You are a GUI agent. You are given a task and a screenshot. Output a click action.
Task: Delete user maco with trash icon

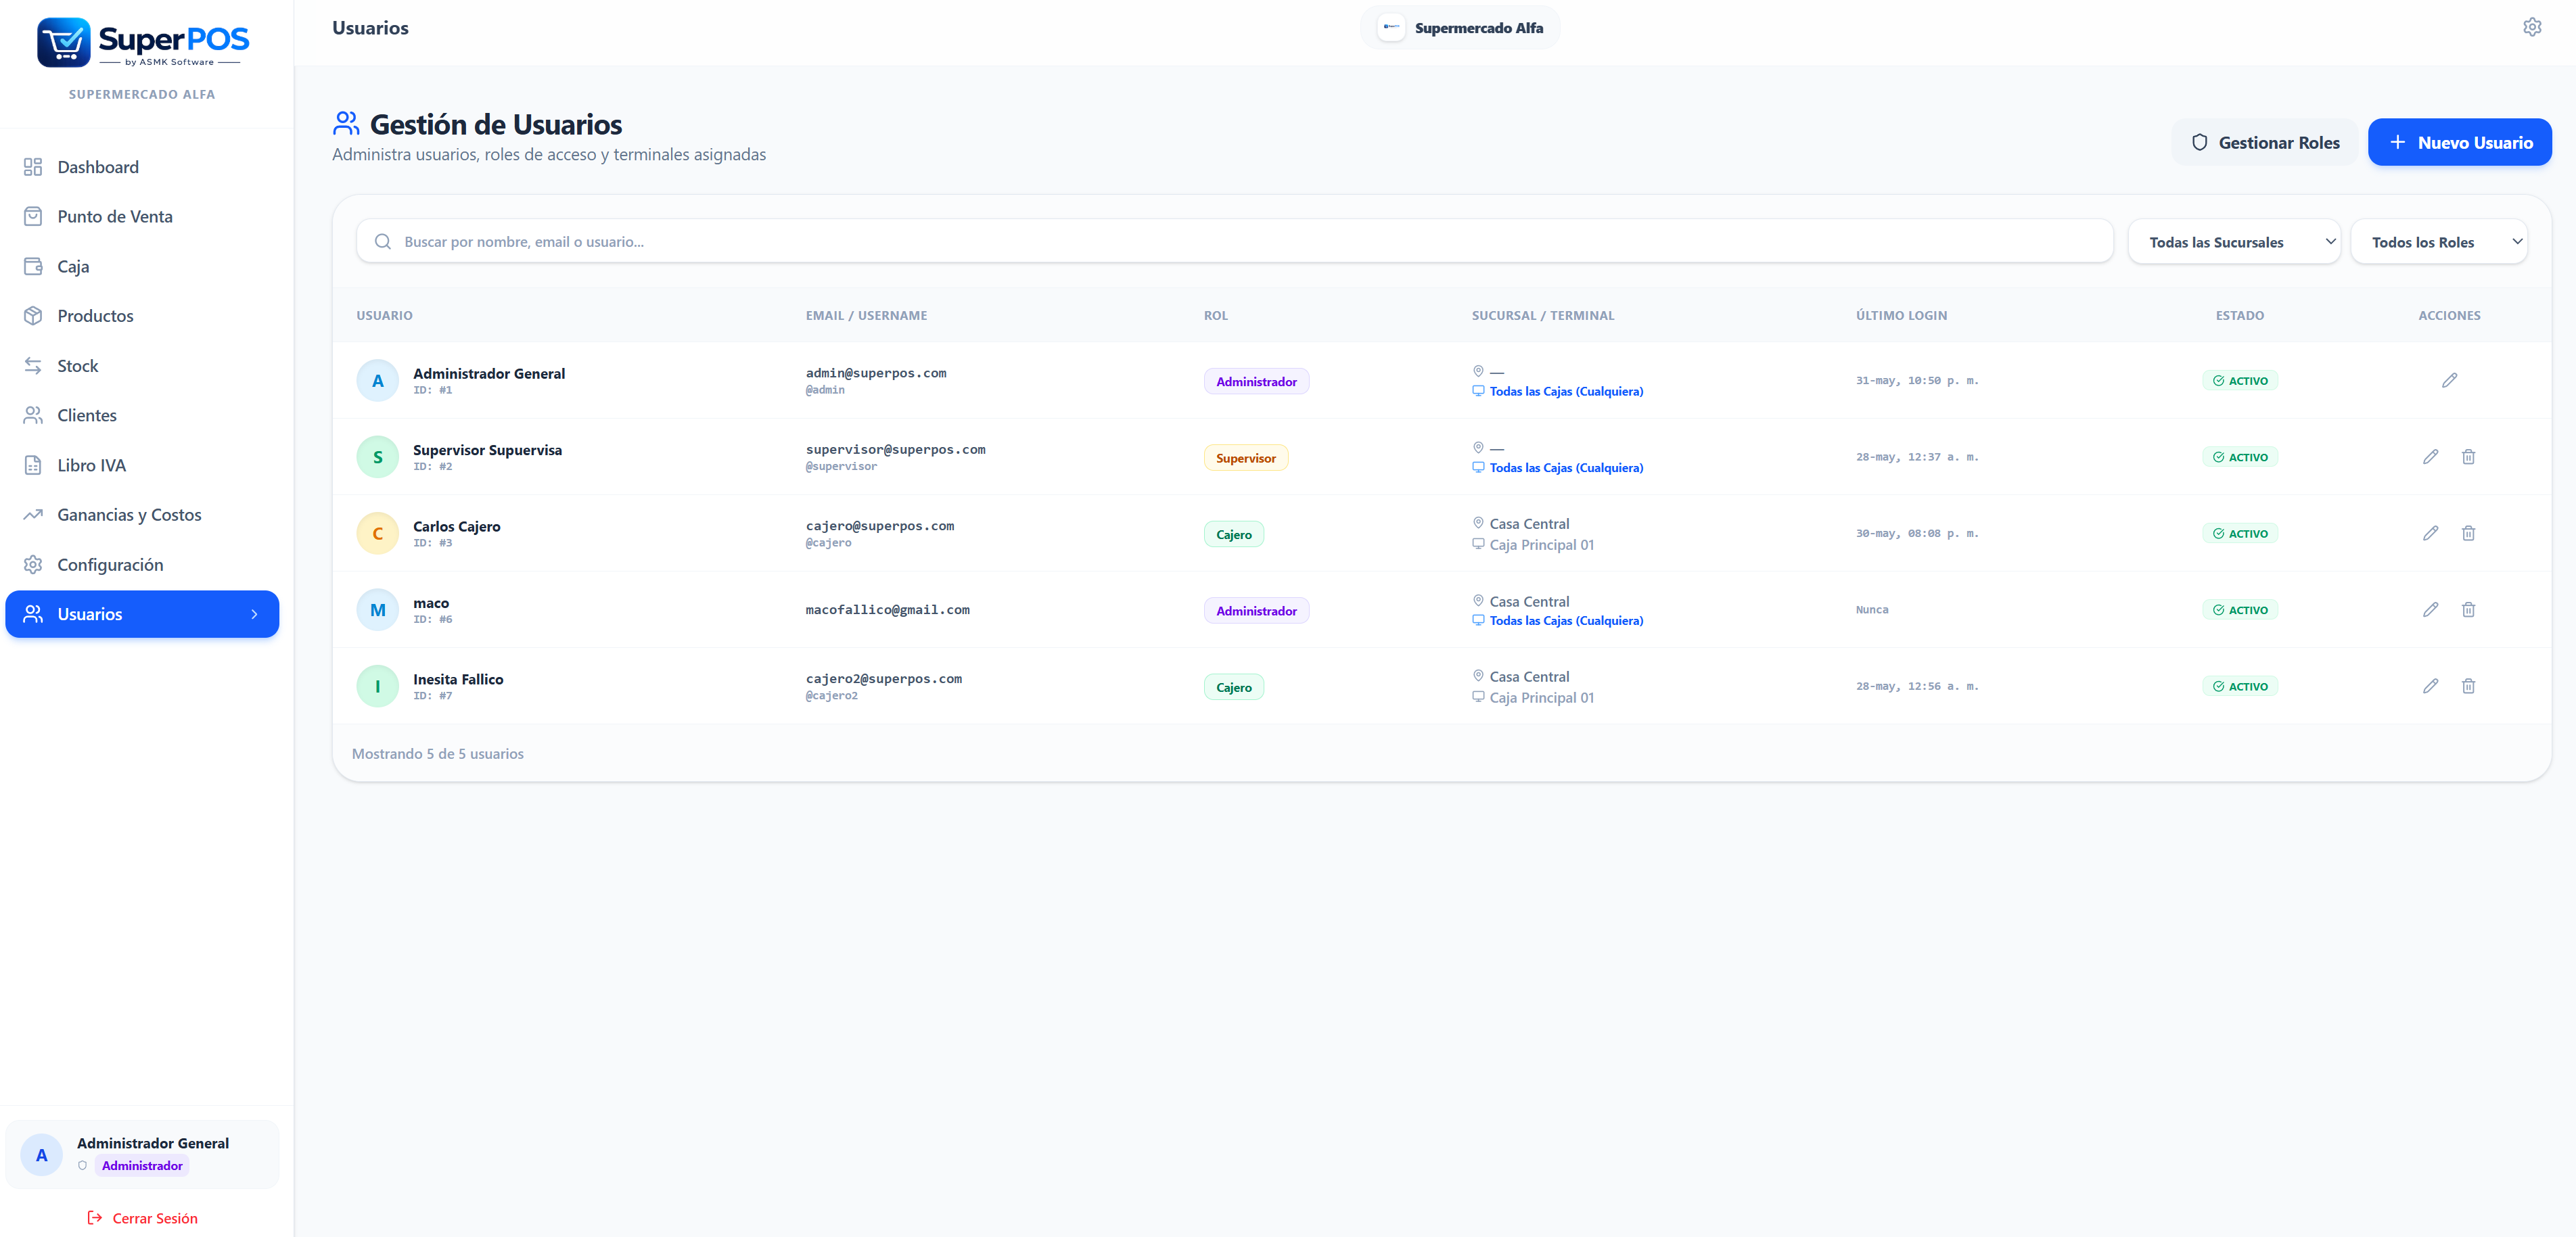point(2468,610)
